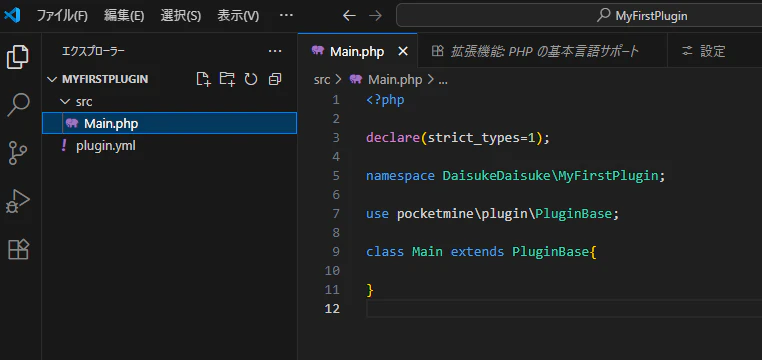Open explorer more actions ellipsis
The height and width of the screenshot is (360, 762).
coord(275,51)
